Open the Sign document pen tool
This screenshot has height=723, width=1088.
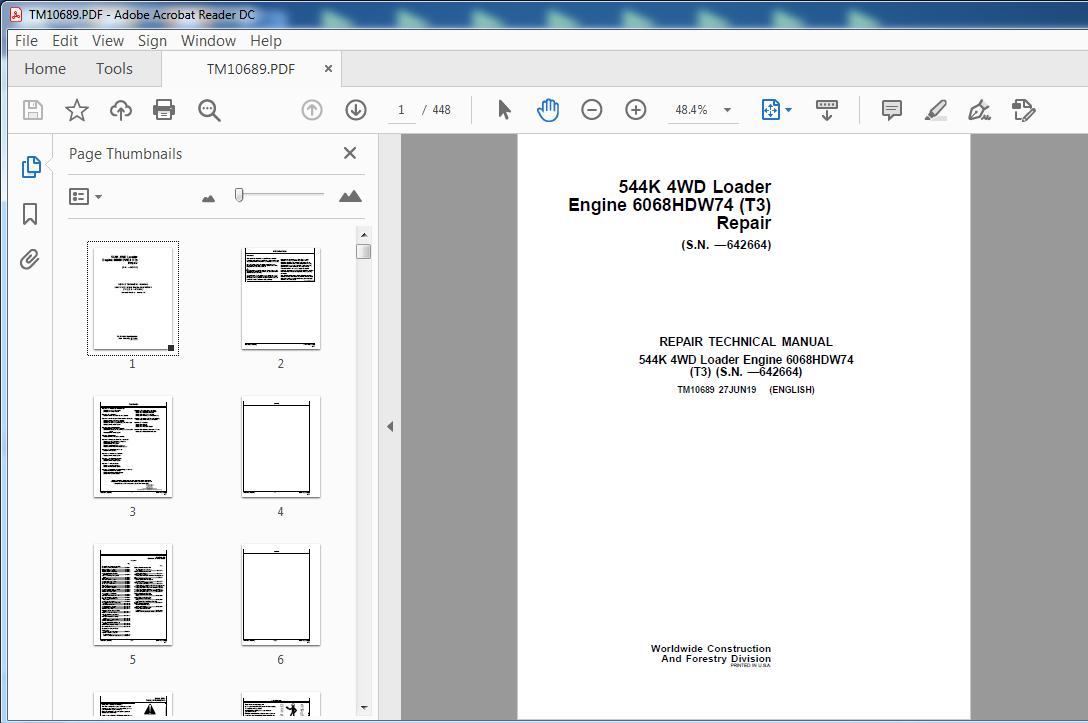click(x=979, y=110)
